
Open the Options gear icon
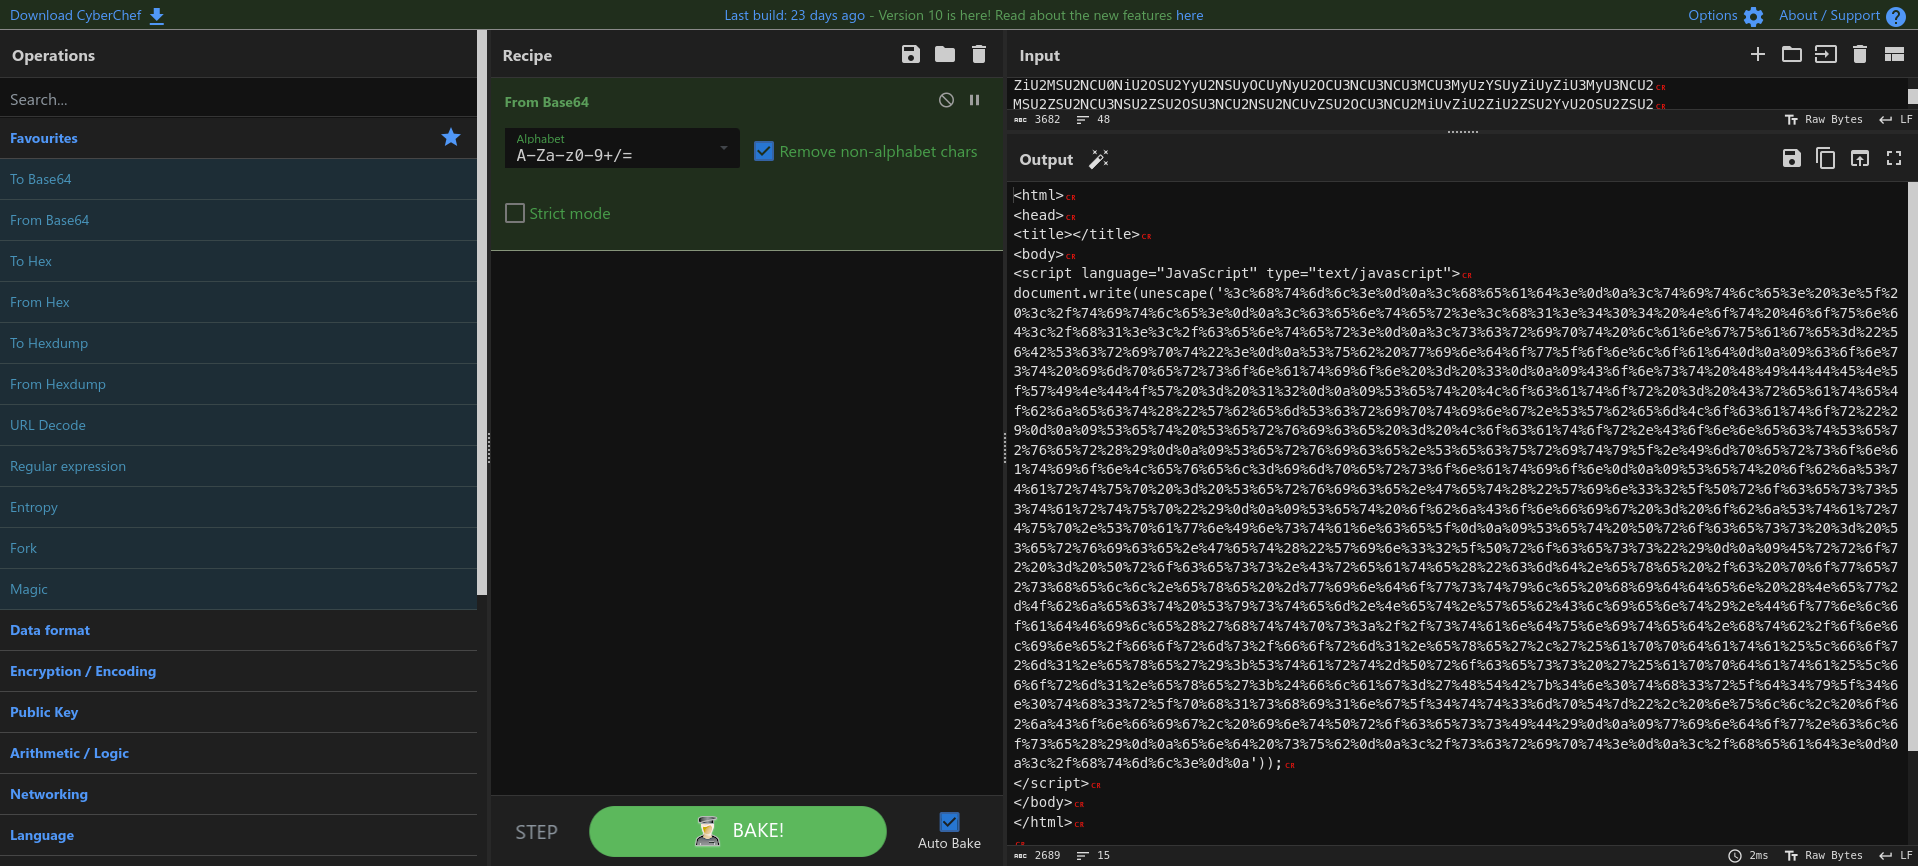tap(1753, 17)
